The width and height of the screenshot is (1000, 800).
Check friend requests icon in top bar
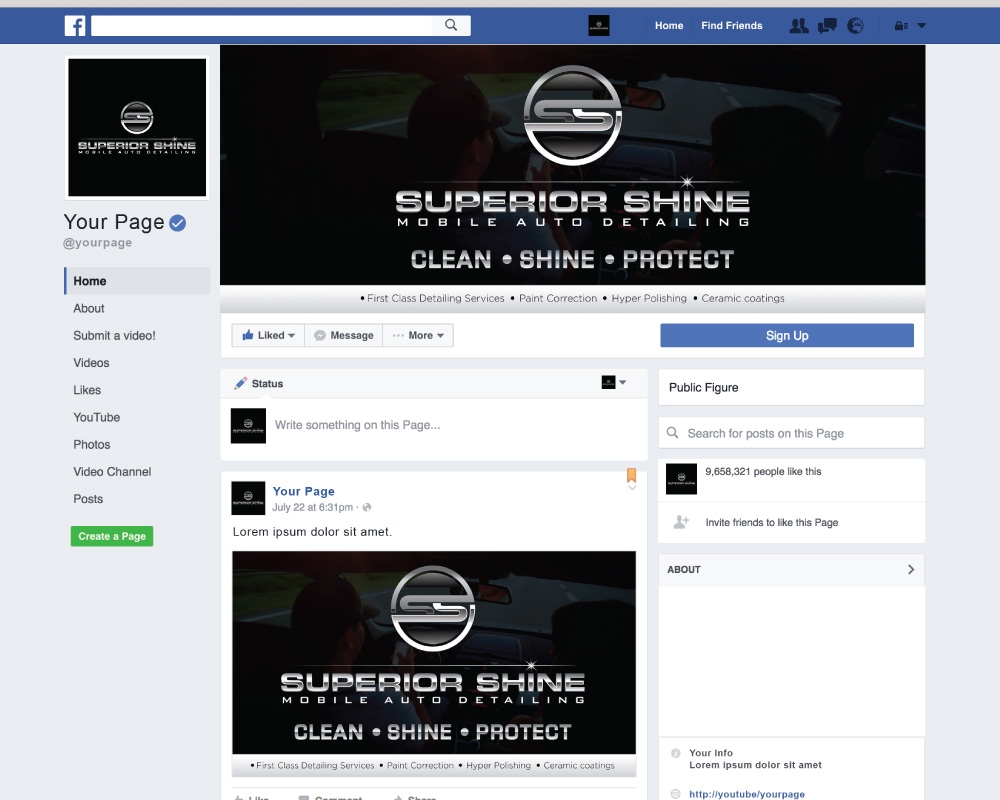pyautogui.click(x=799, y=25)
